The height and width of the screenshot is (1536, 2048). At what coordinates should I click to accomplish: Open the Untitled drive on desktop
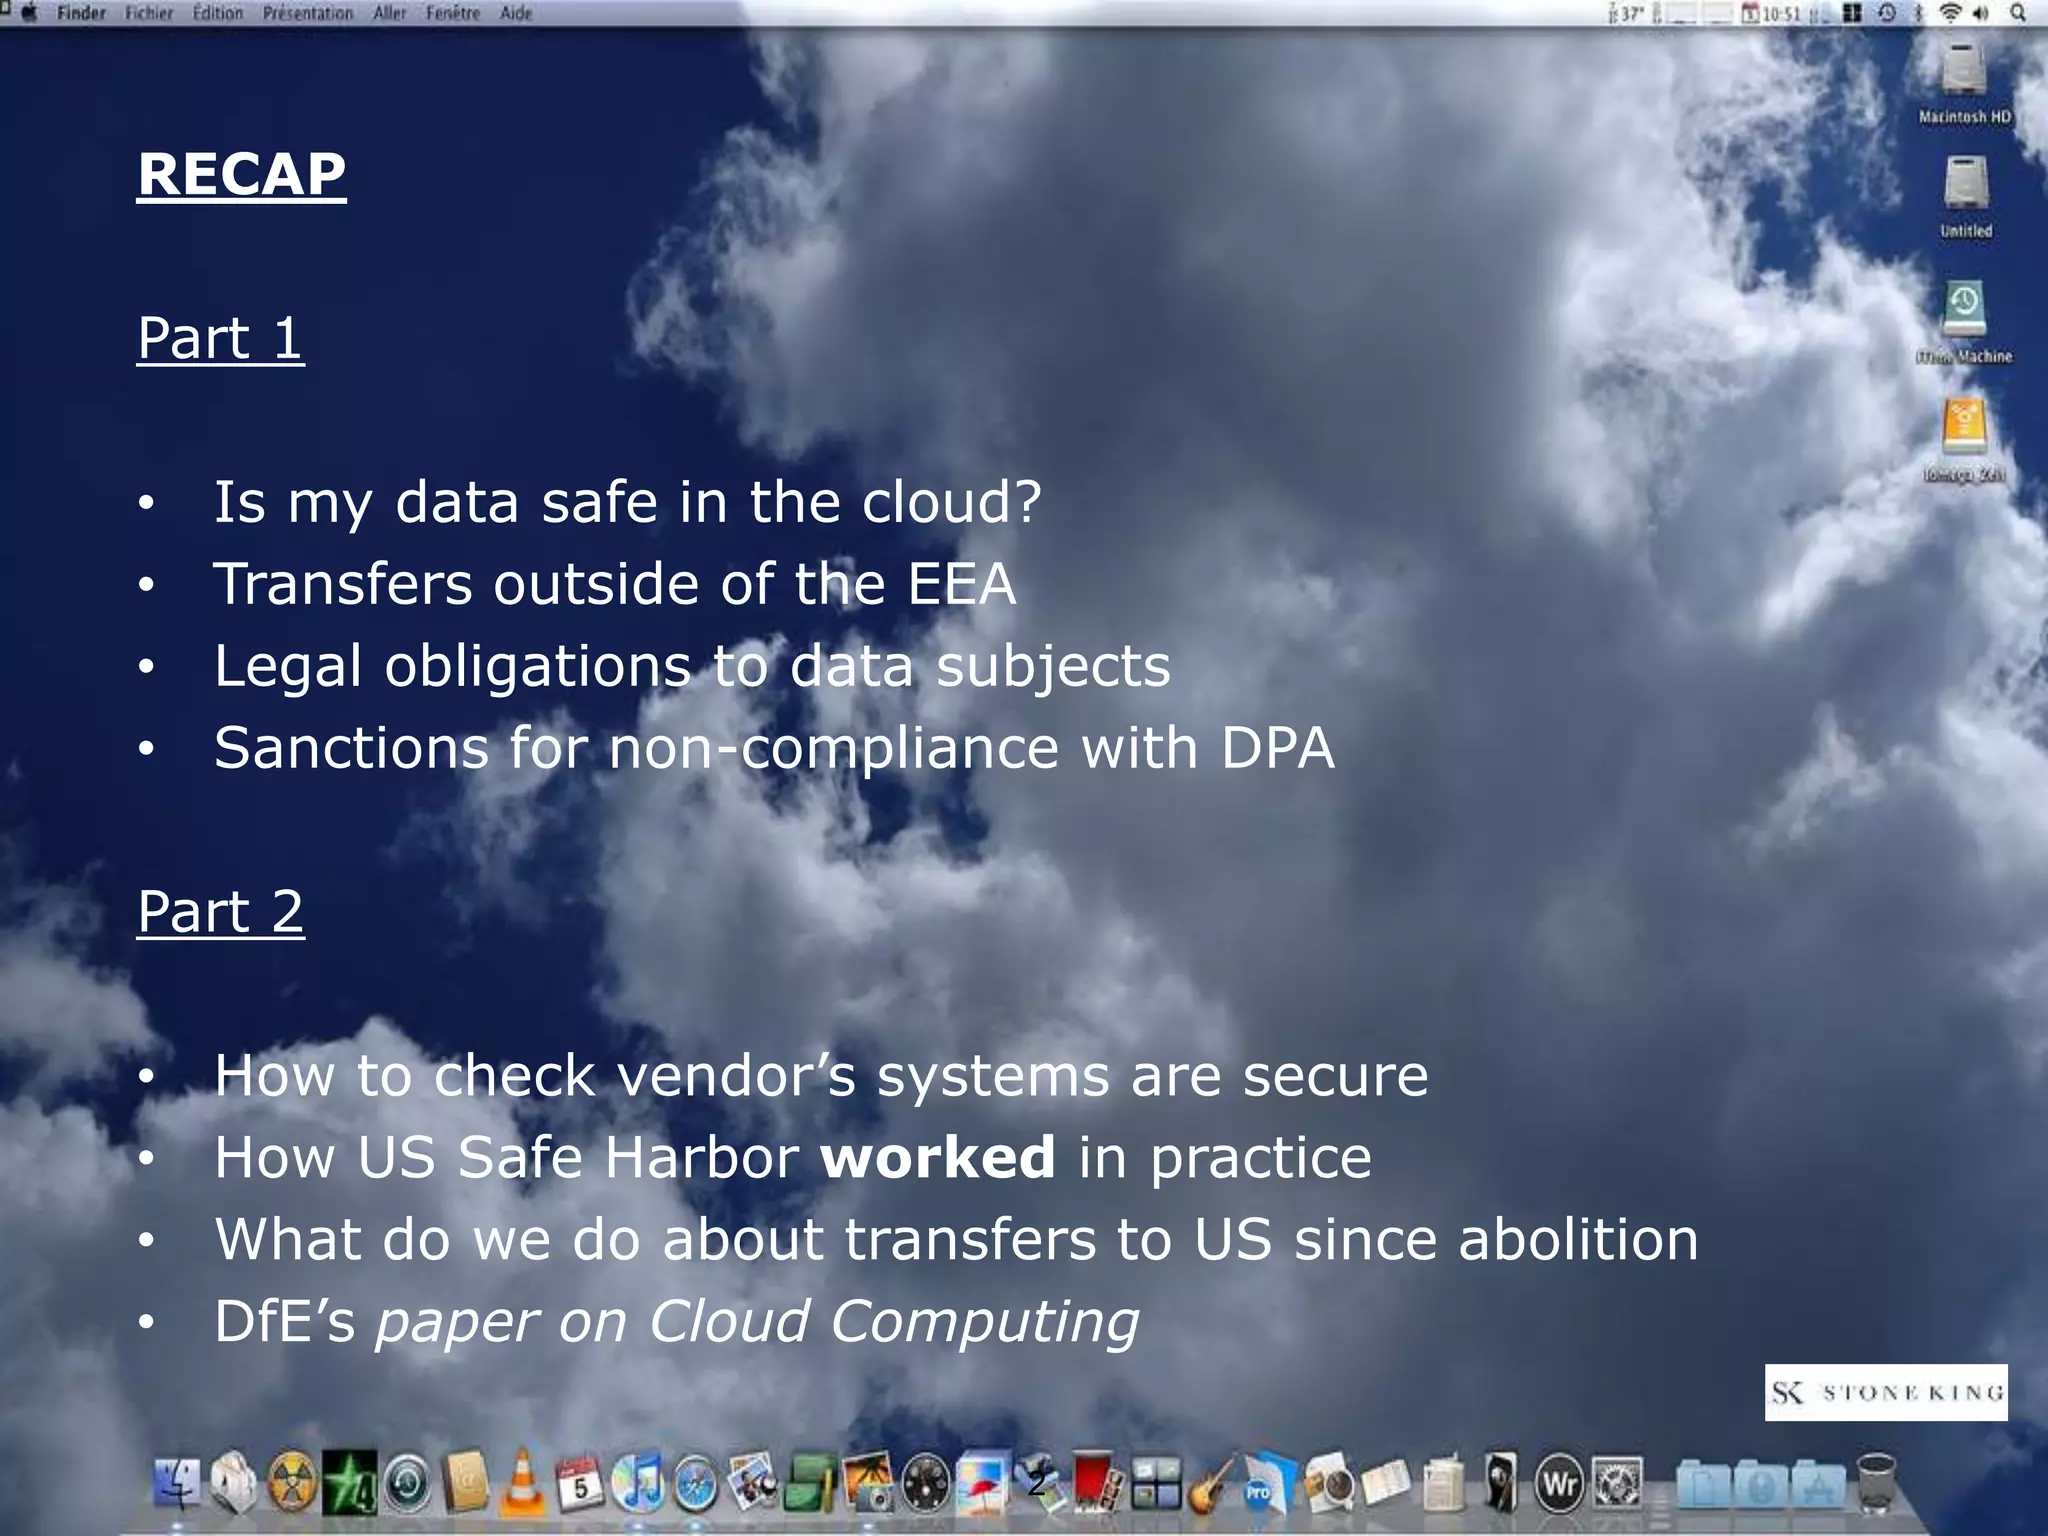1966,198
